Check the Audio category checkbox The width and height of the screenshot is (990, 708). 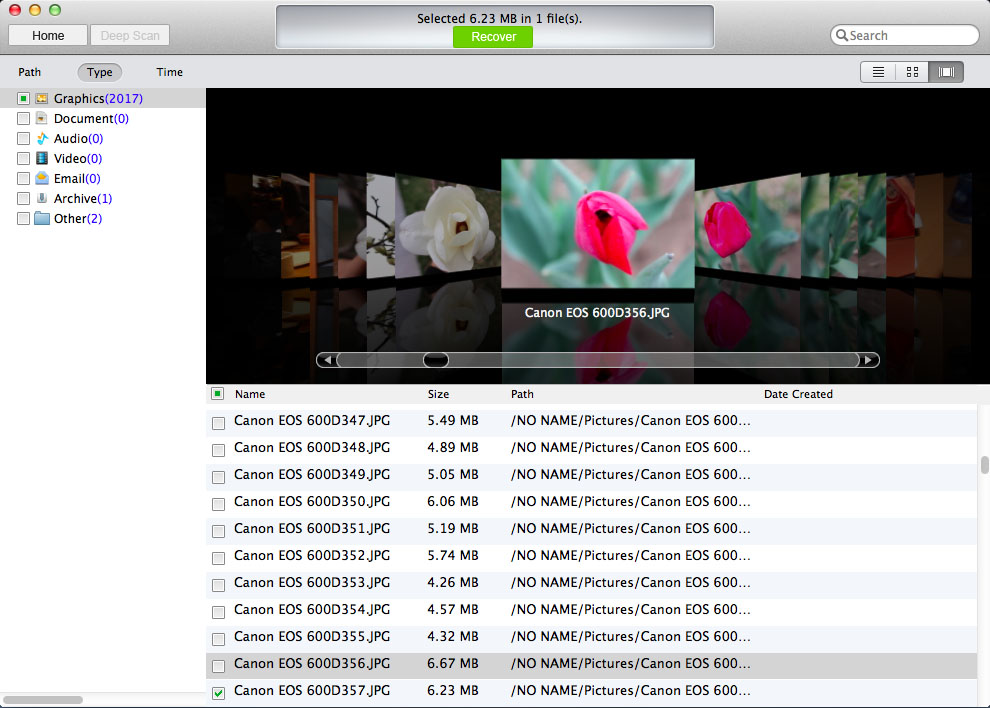[23, 138]
